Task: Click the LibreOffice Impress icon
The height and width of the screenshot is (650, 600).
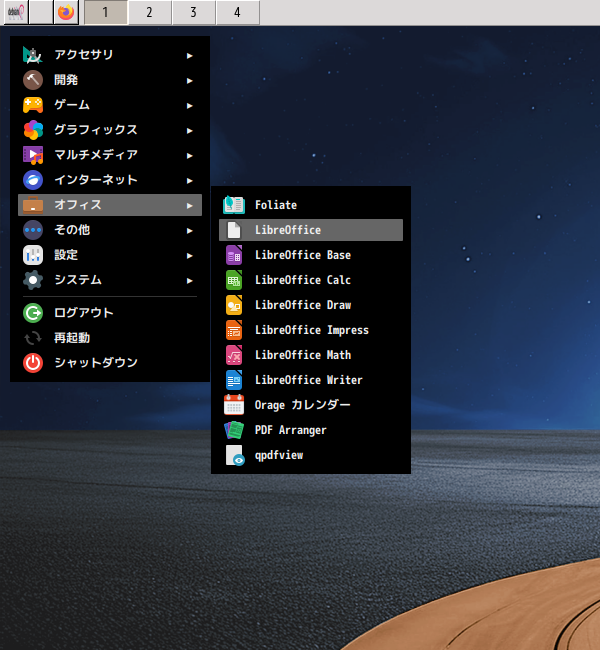Action: tap(234, 330)
